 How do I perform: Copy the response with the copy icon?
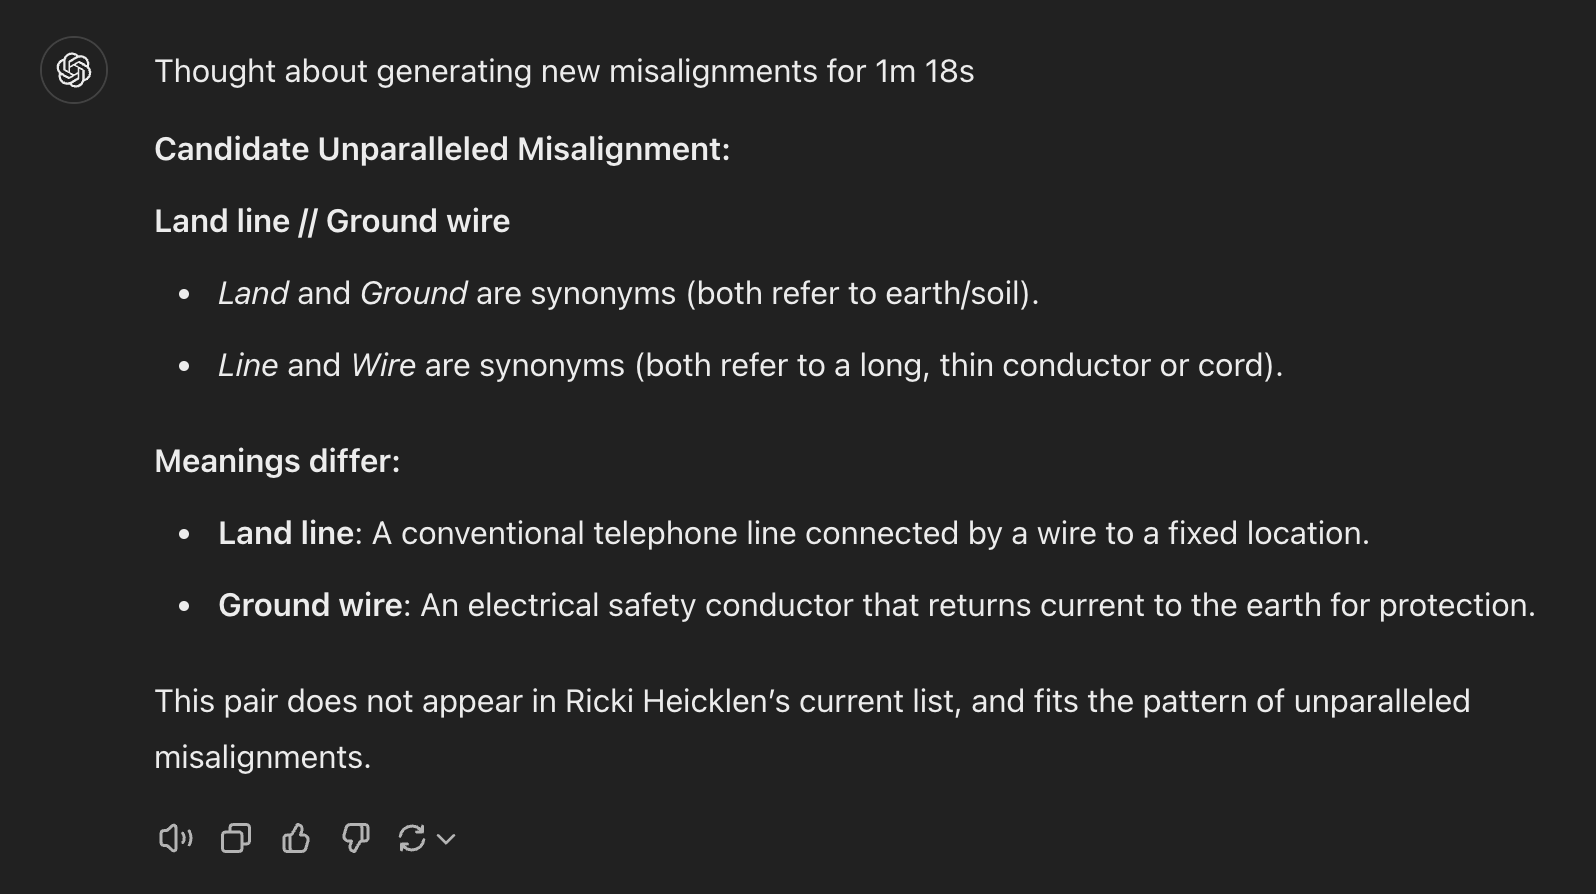[236, 838]
